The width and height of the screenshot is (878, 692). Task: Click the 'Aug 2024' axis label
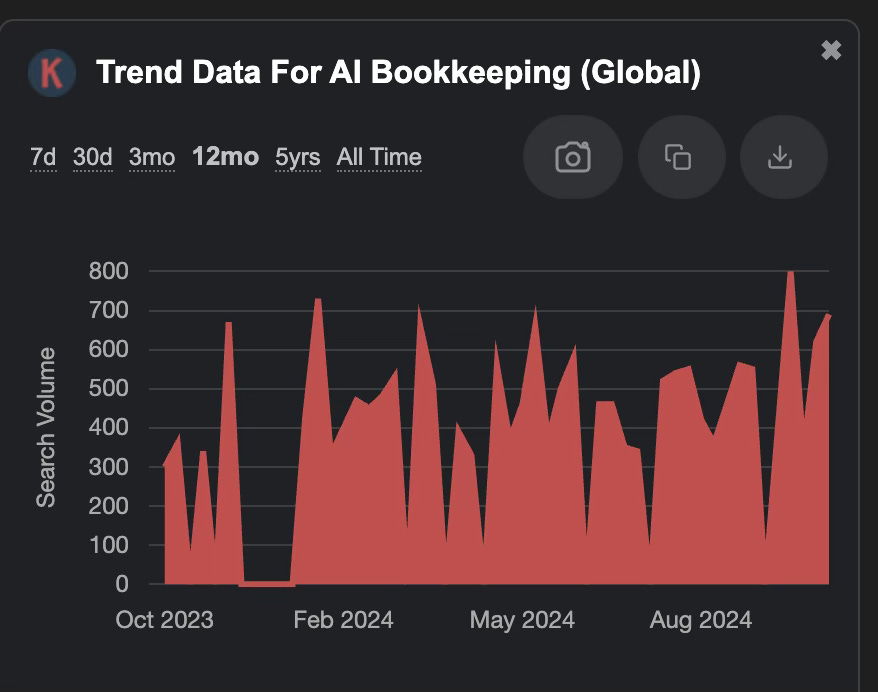coord(700,620)
